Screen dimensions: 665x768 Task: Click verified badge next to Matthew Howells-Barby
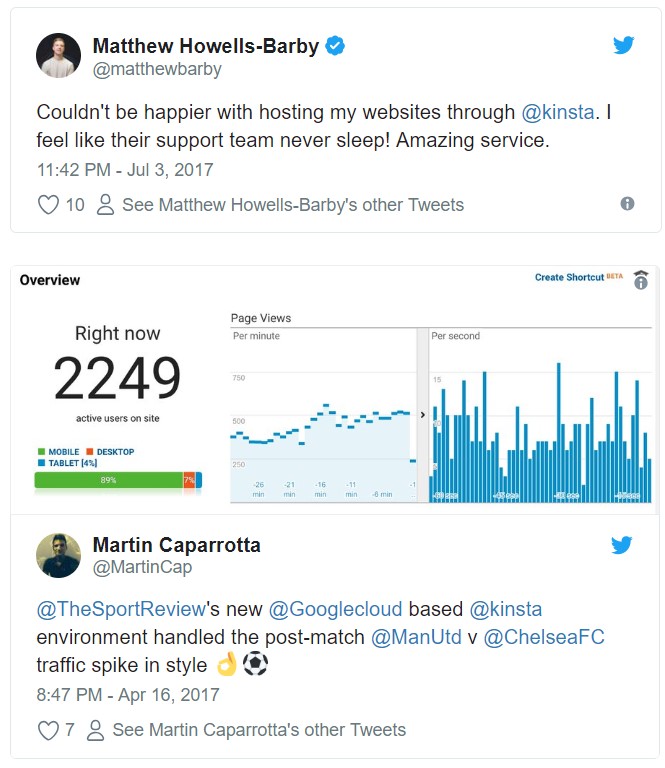[335, 46]
